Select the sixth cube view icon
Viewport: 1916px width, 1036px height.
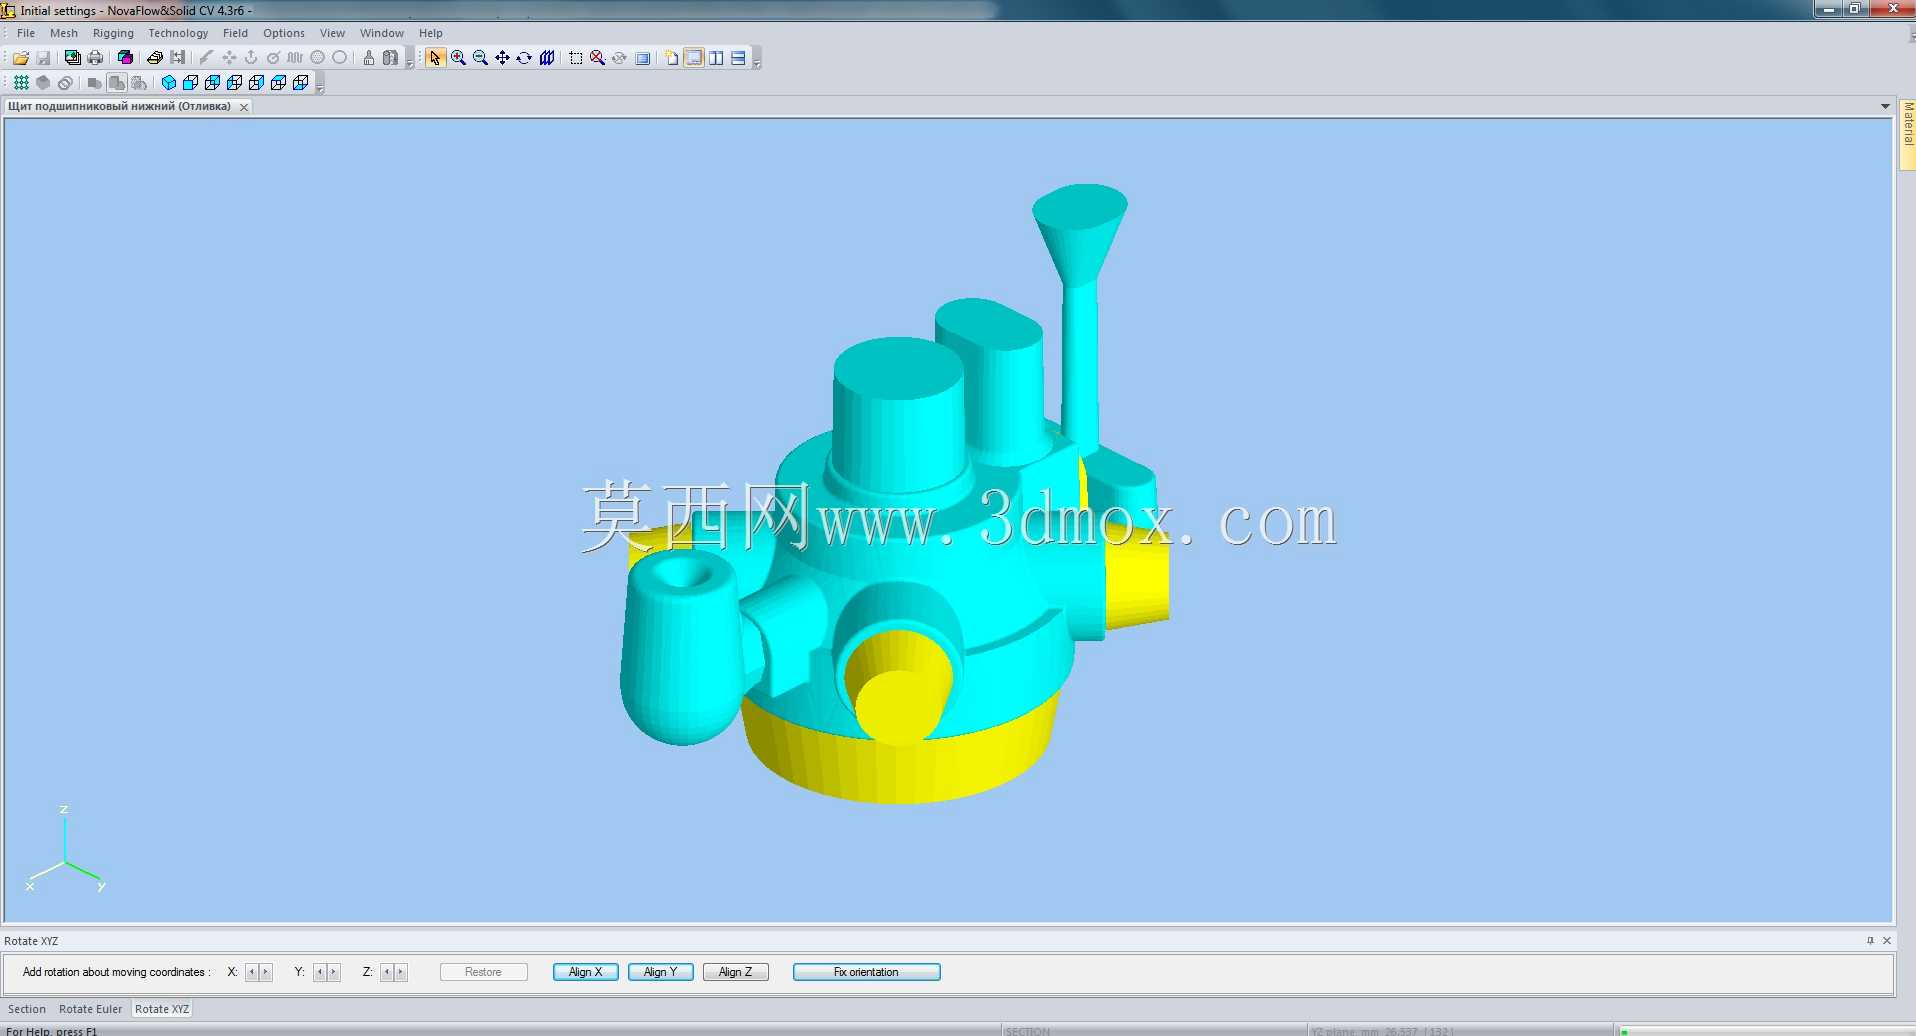tap(278, 83)
